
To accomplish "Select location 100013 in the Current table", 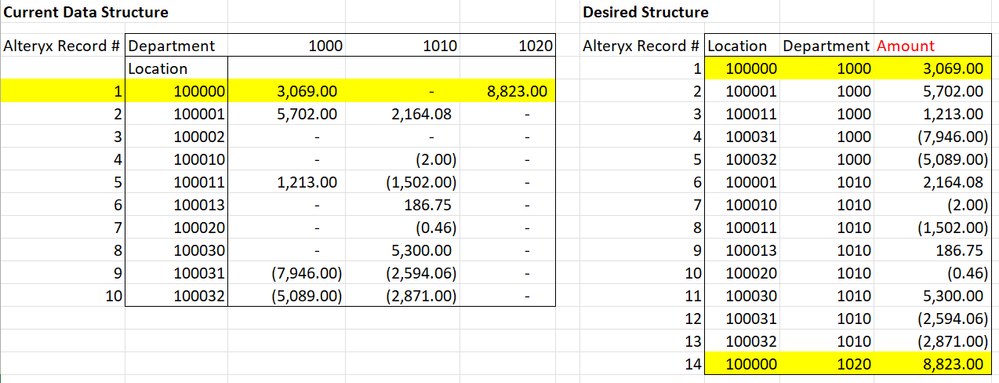I will [200, 206].
